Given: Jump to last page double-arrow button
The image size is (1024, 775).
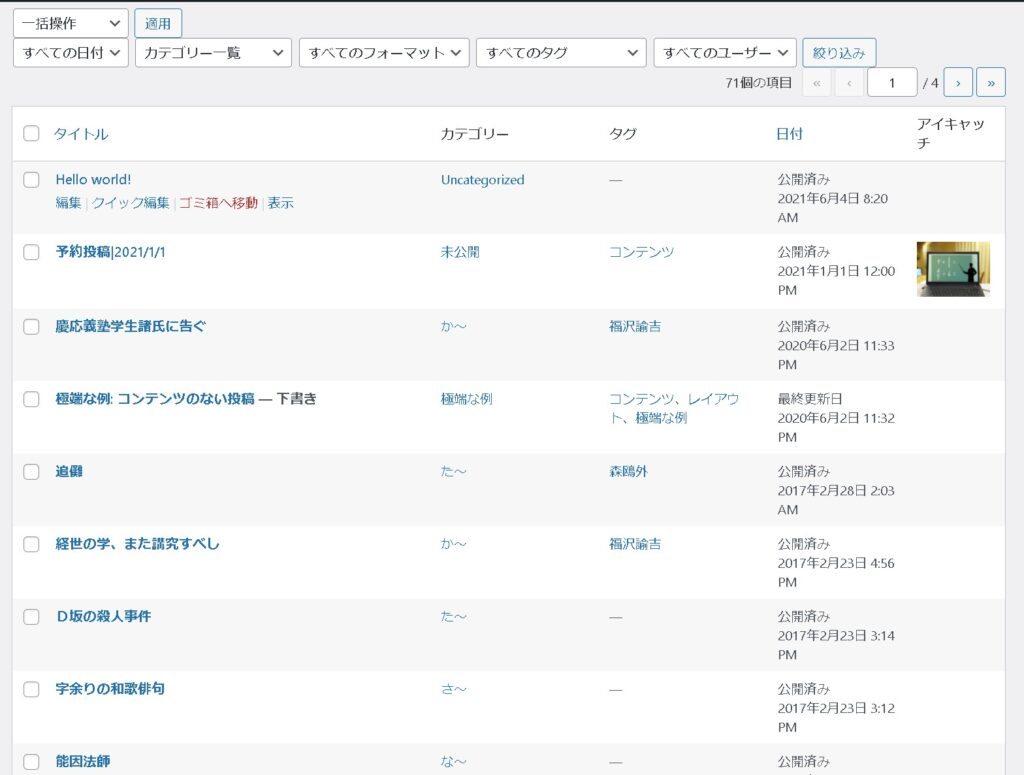Looking at the screenshot, I should (x=991, y=83).
